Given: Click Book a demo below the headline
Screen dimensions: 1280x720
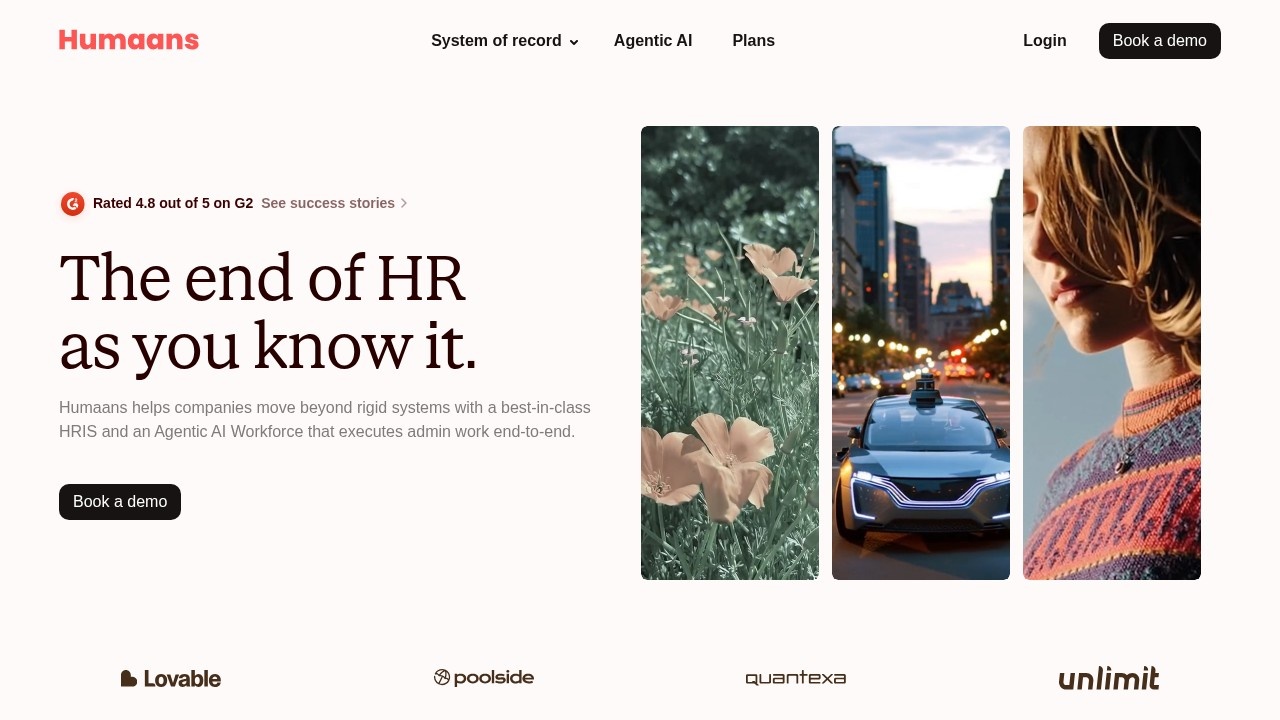Looking at the screenshot, I should point(120,502).
